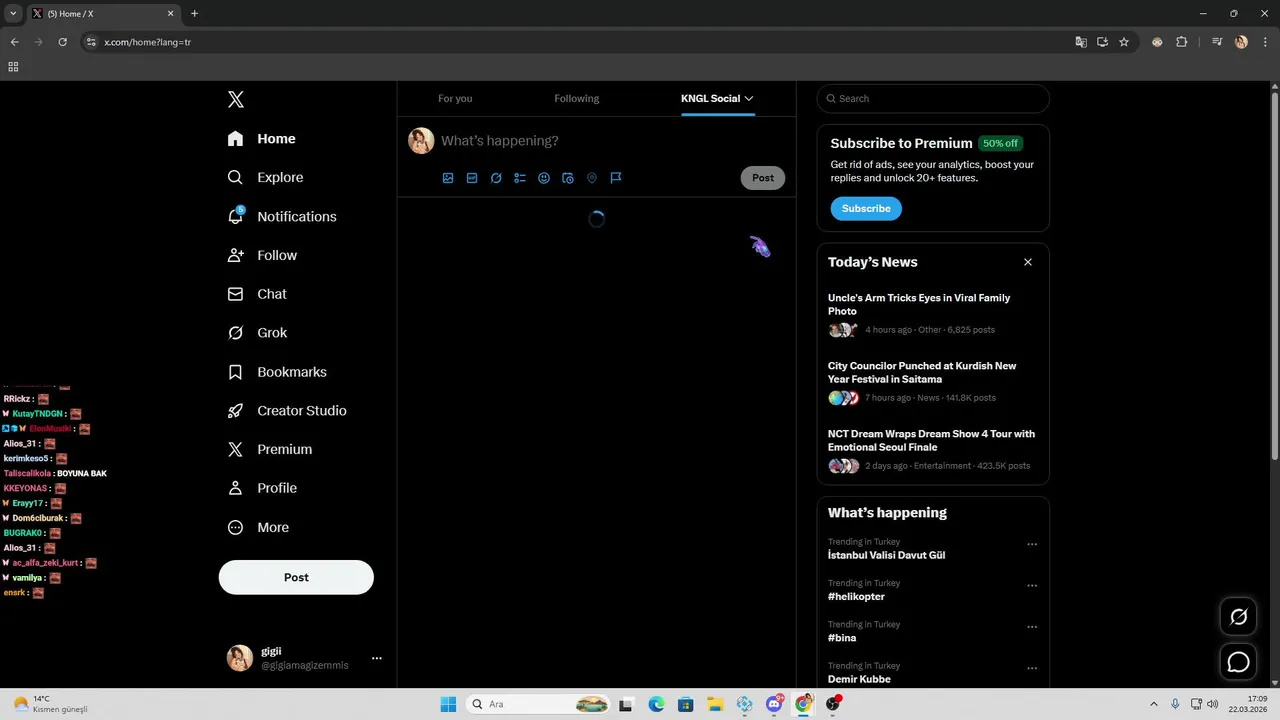Open the Premium page in the sidebar
Image resolution: width=1280 pixels, height=720 pixels.
point(271,450)
